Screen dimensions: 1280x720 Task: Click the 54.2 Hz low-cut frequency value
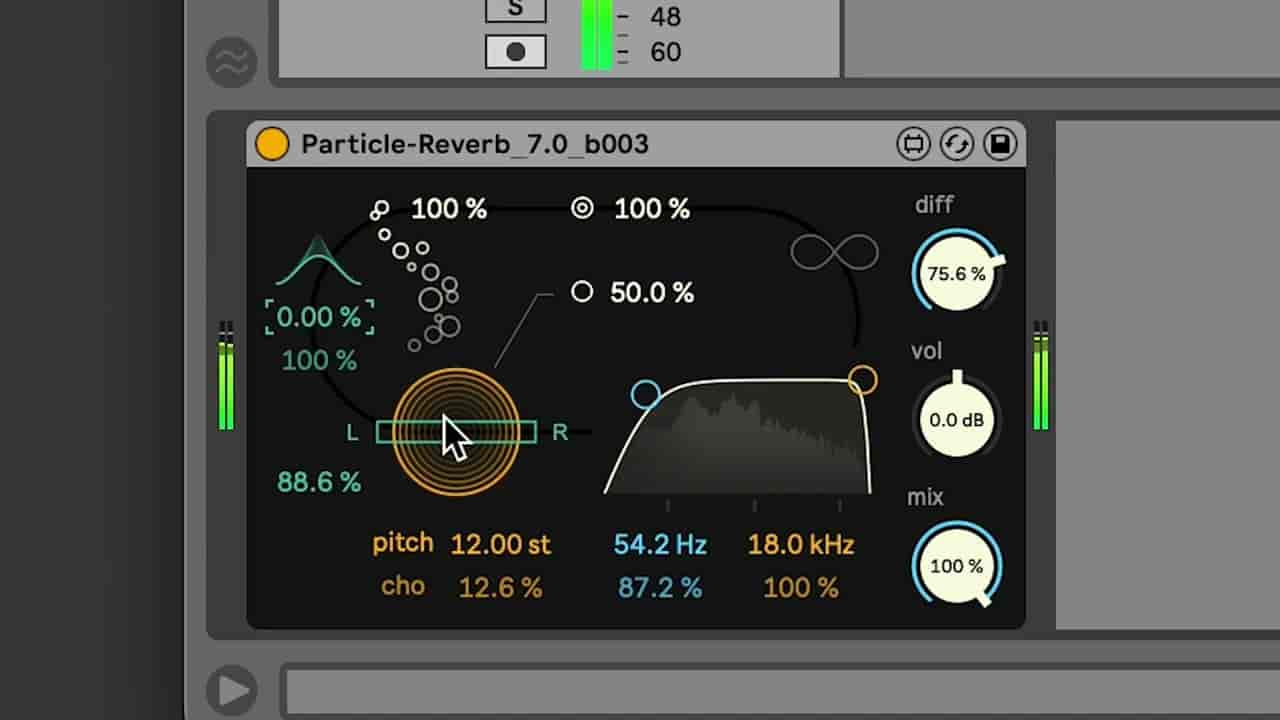coord(658,544)
